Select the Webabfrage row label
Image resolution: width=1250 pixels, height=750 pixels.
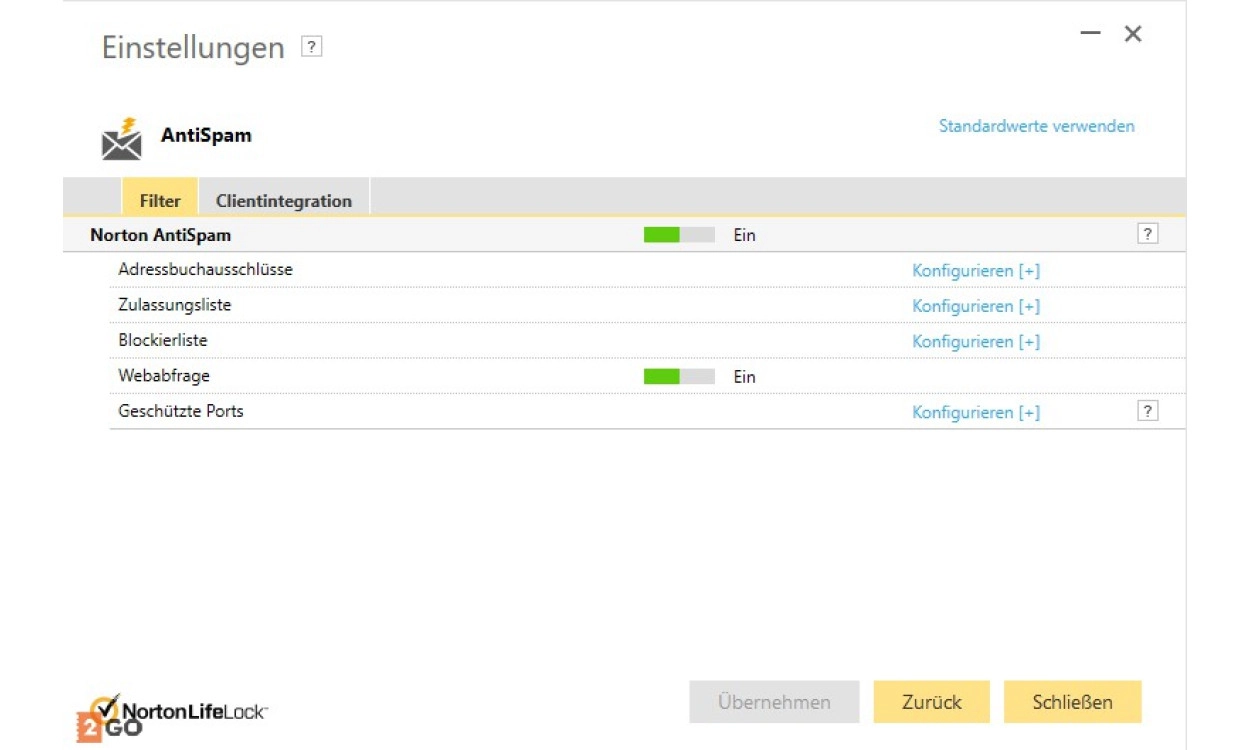click(164, 376)
